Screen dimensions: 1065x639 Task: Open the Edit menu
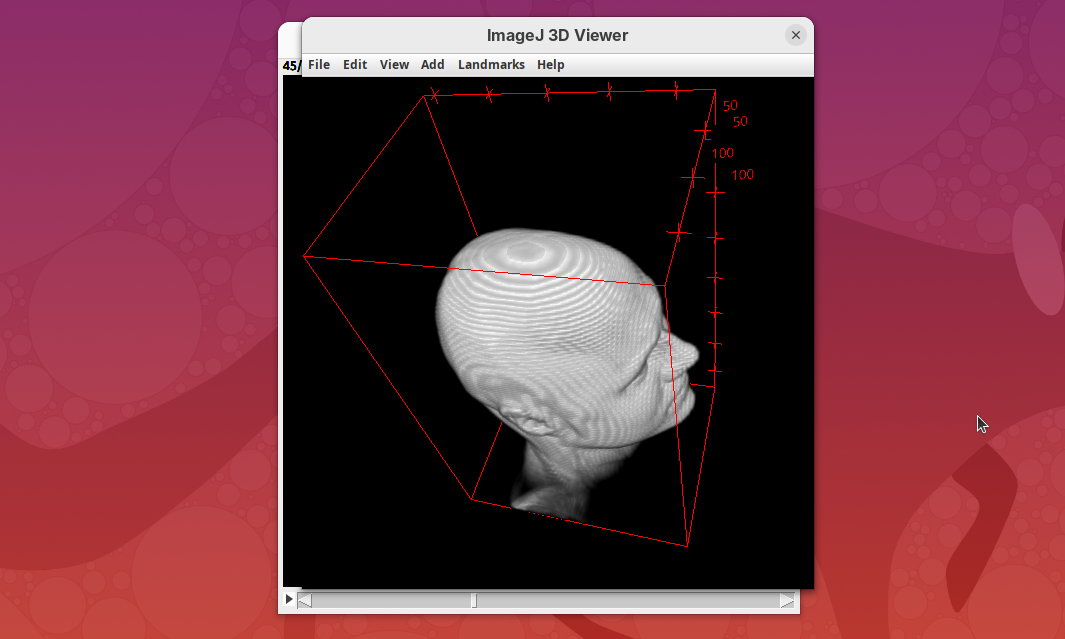pos(355,65)
